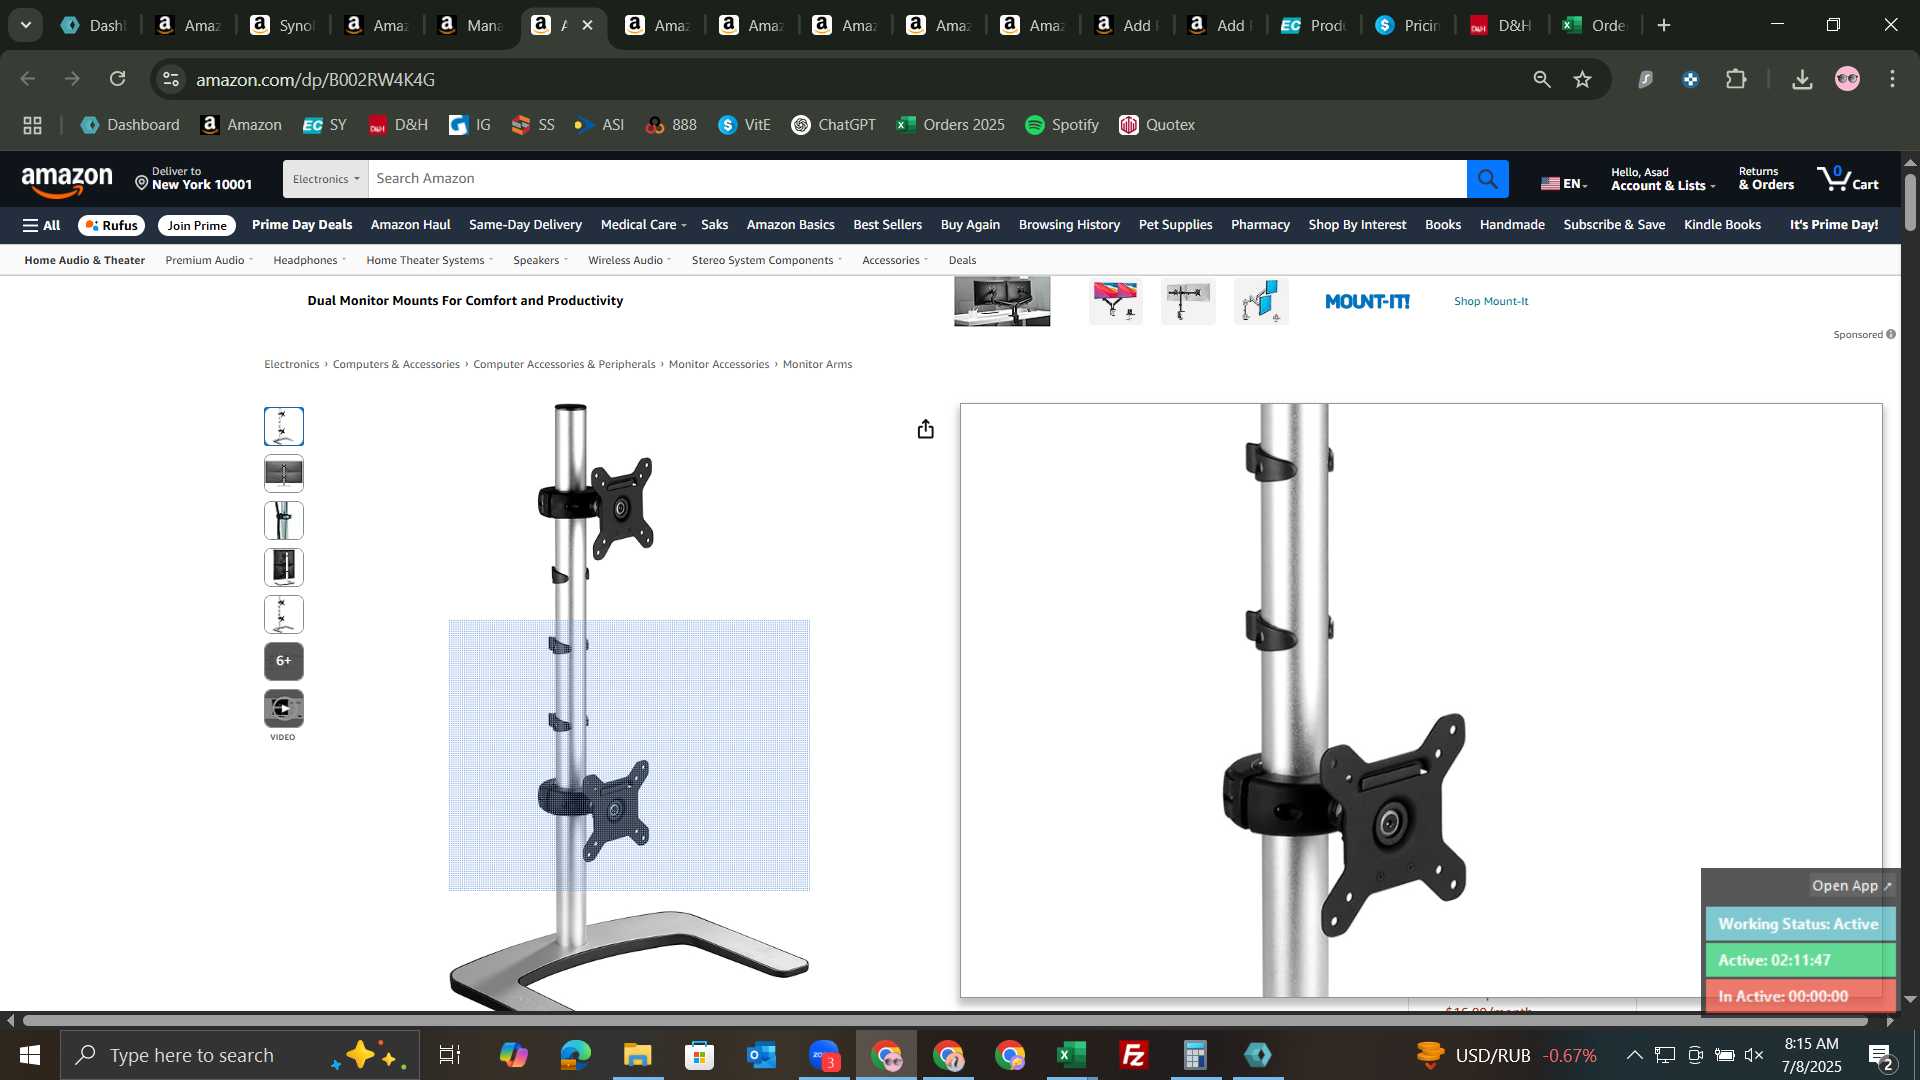Image resolution: width=1920 pixels, height=1080 pixels.
Task: Open the 6+ more images thumbnail
Action: click(284, 661)
